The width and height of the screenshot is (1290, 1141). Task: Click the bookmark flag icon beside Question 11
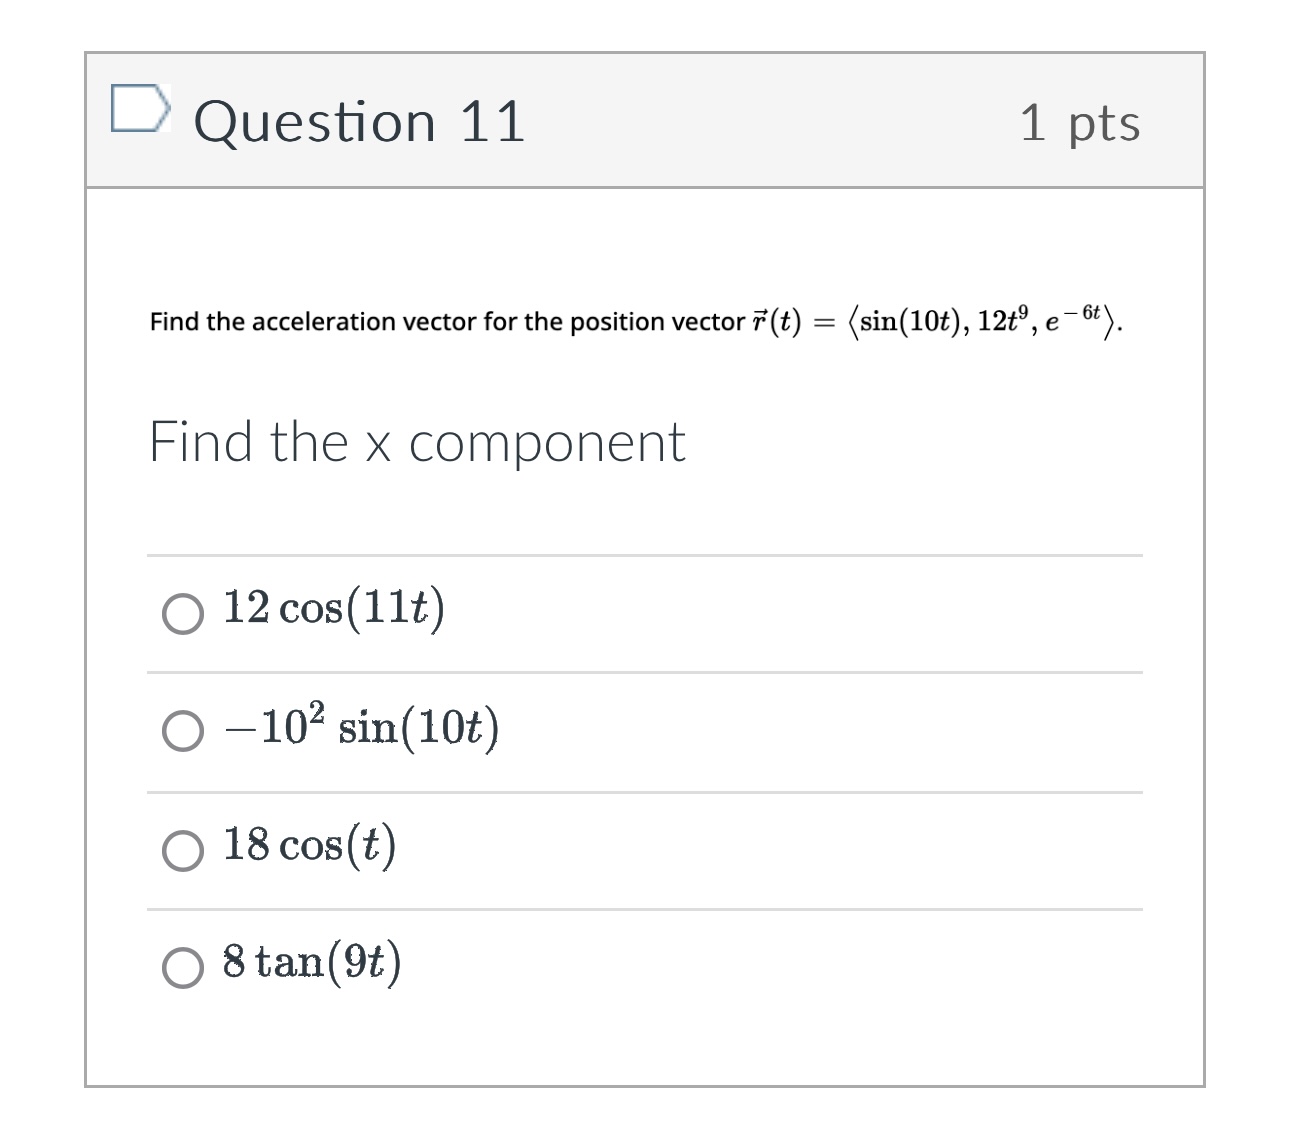click(x=143, y=110)
